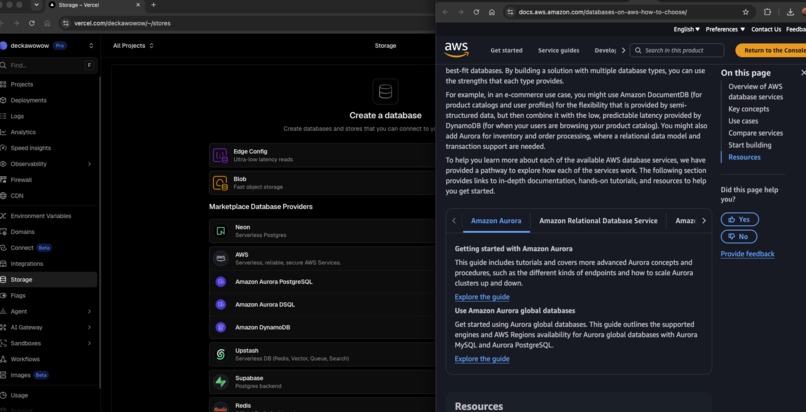Open Integrations in the Vercel sidebar
This screenshot has height=412, width=806.
[27, 264]
